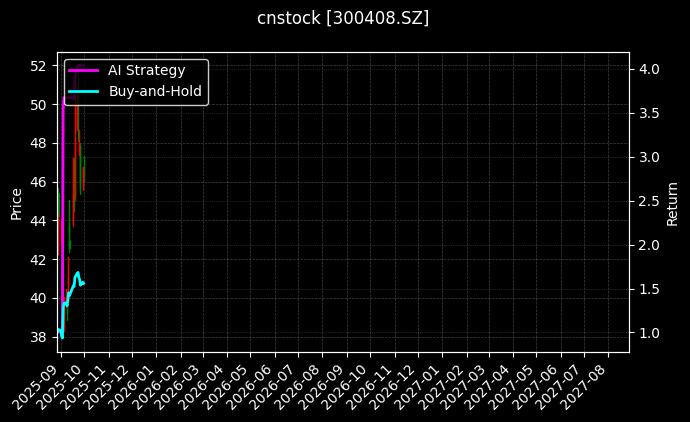
Task: Click the 52 price tick label
Action: [x=39, y=66]
